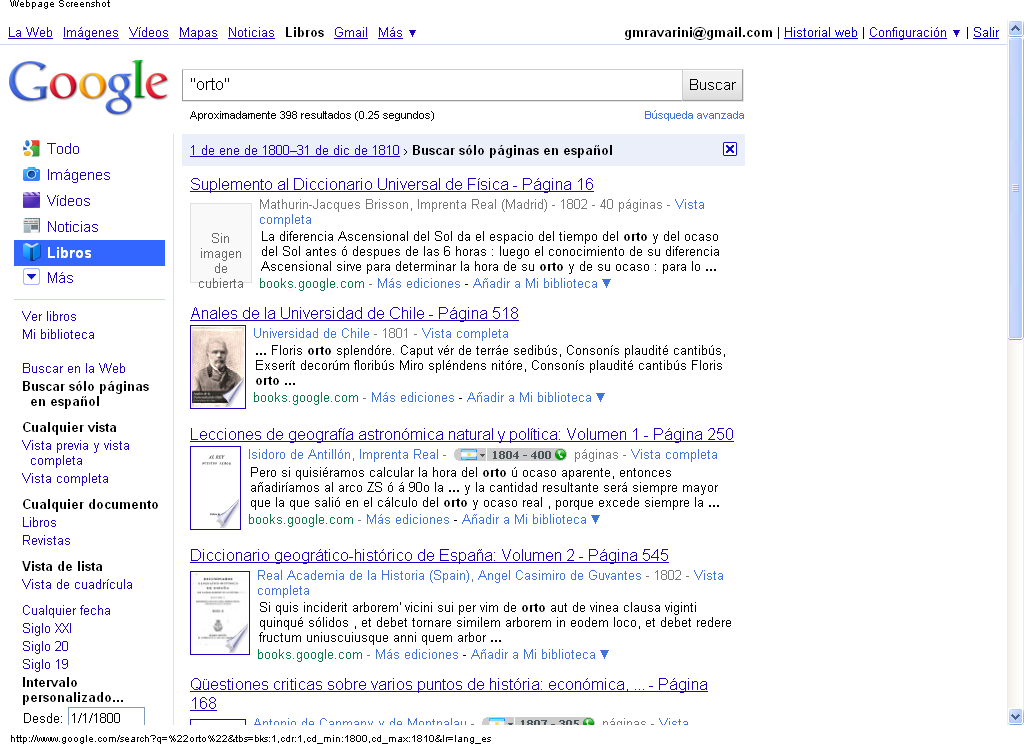This screenshot has height=745, width=1024.
Task: Click Más ediciones for Anales de la Universidad
Action: pyautogui.click(x=413, y=397)
